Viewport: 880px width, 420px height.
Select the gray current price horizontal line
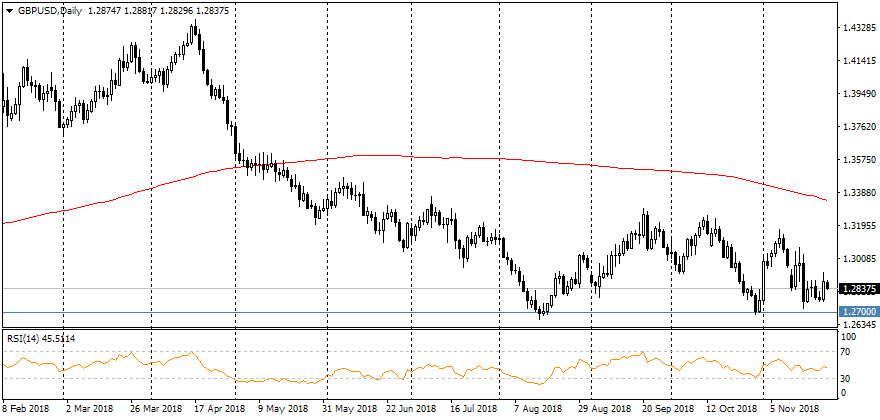click(x=400, y=289)
